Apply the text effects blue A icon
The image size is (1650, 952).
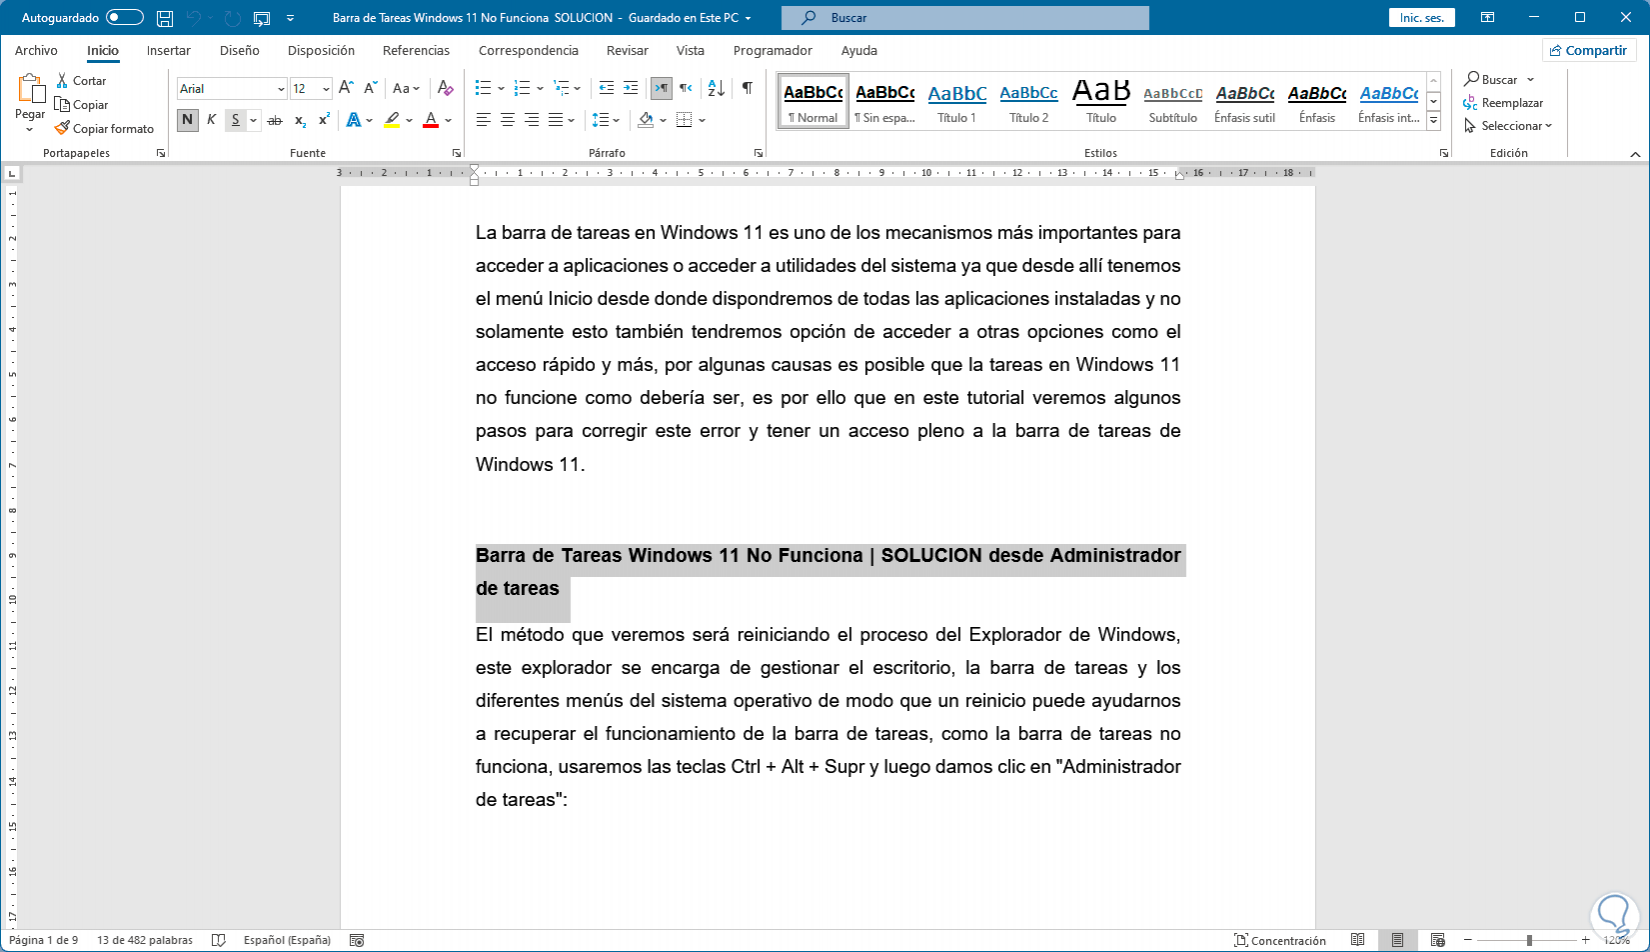point(353,120)
